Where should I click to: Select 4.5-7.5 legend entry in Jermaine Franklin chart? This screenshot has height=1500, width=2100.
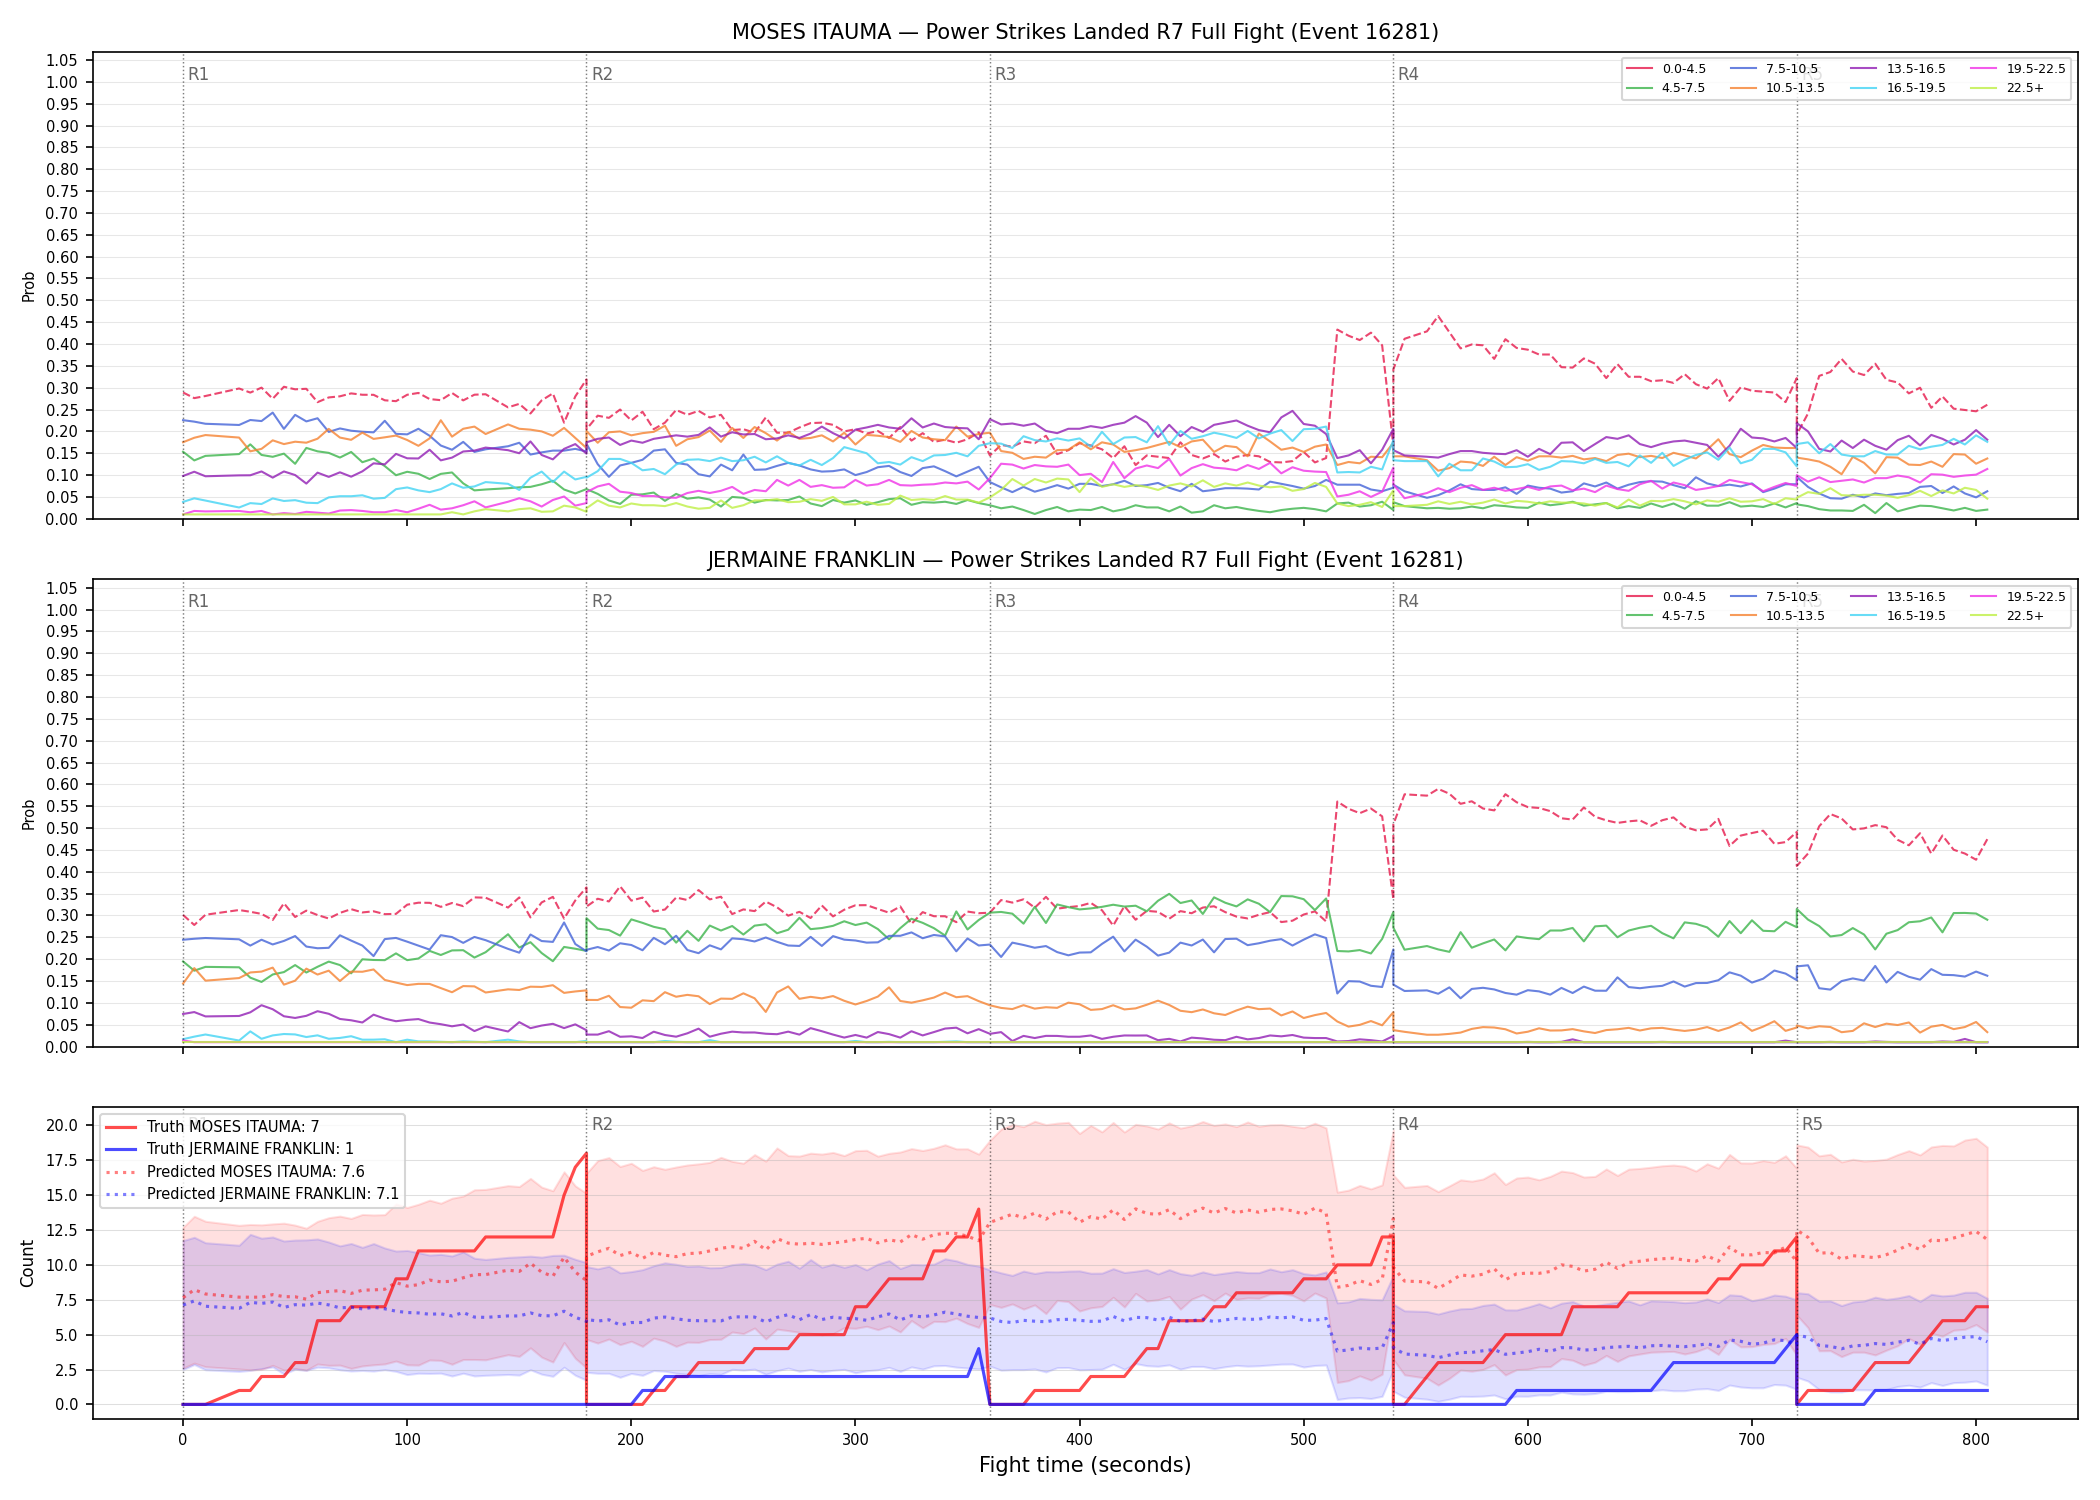tap(1667, 616)
